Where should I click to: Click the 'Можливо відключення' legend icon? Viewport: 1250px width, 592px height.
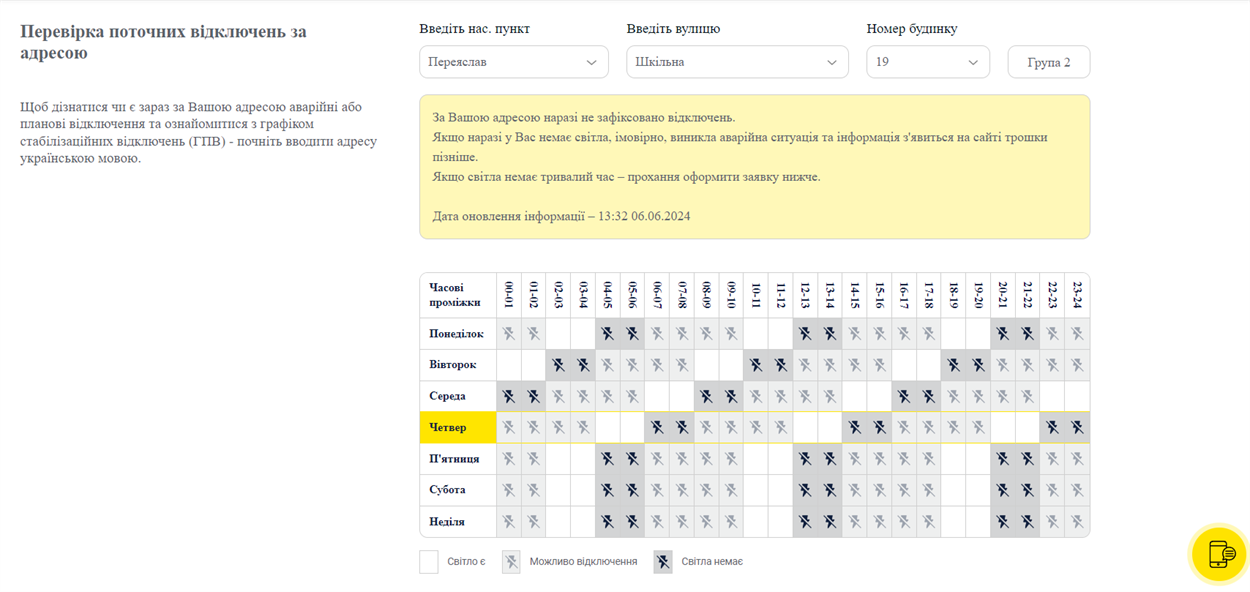(511, 562)
